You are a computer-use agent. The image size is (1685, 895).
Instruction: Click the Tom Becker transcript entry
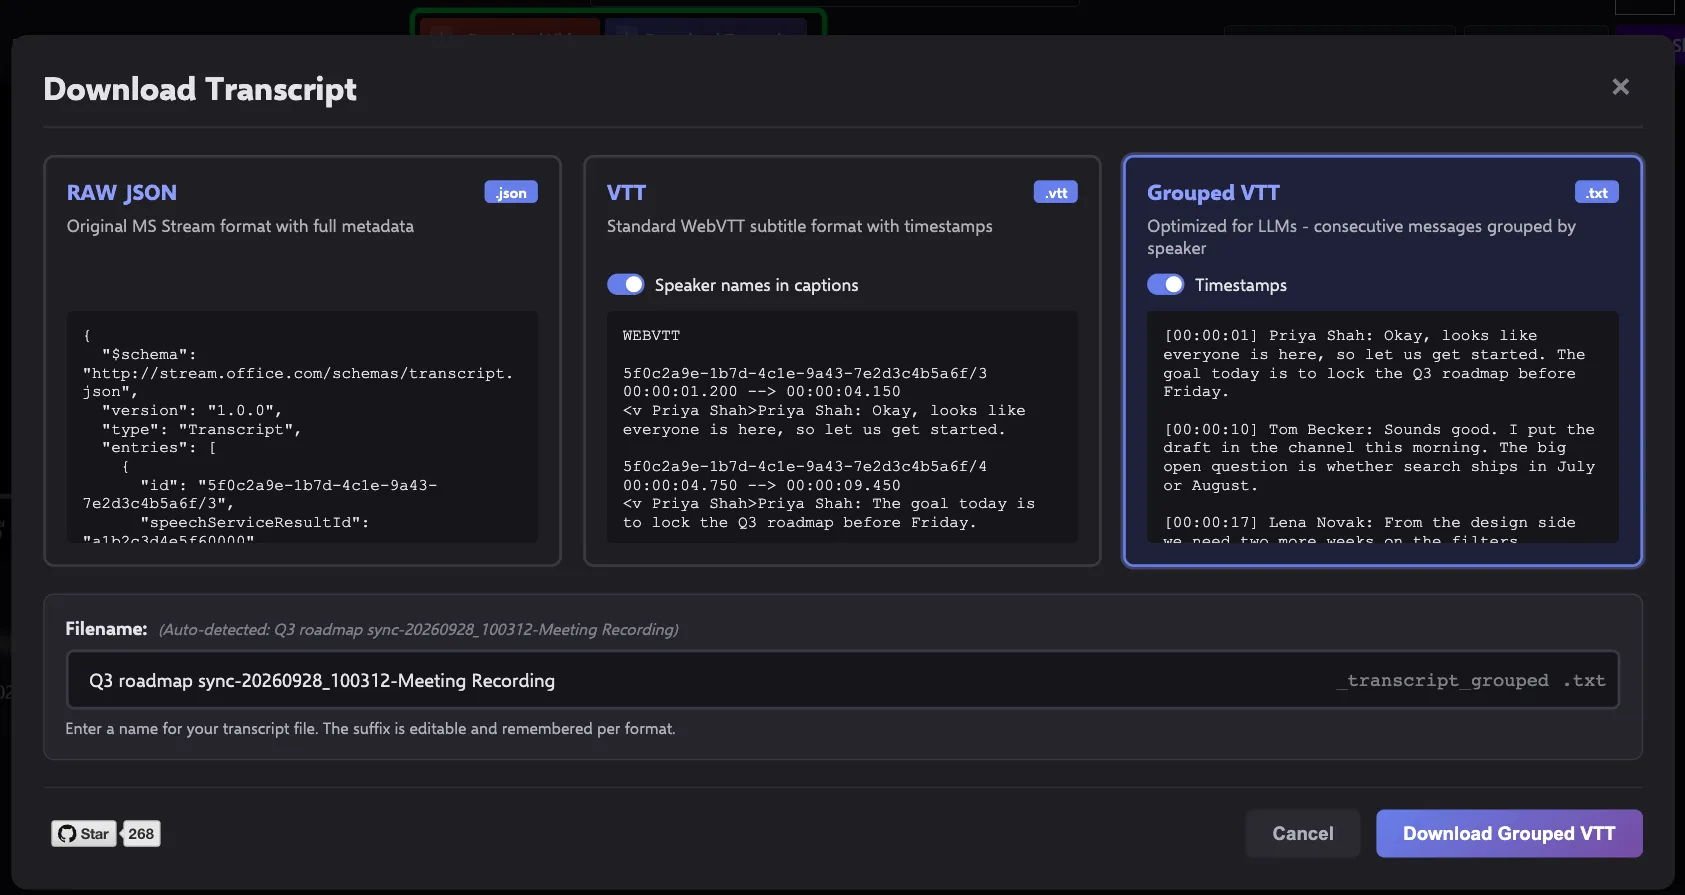(x=1379, y=457)
